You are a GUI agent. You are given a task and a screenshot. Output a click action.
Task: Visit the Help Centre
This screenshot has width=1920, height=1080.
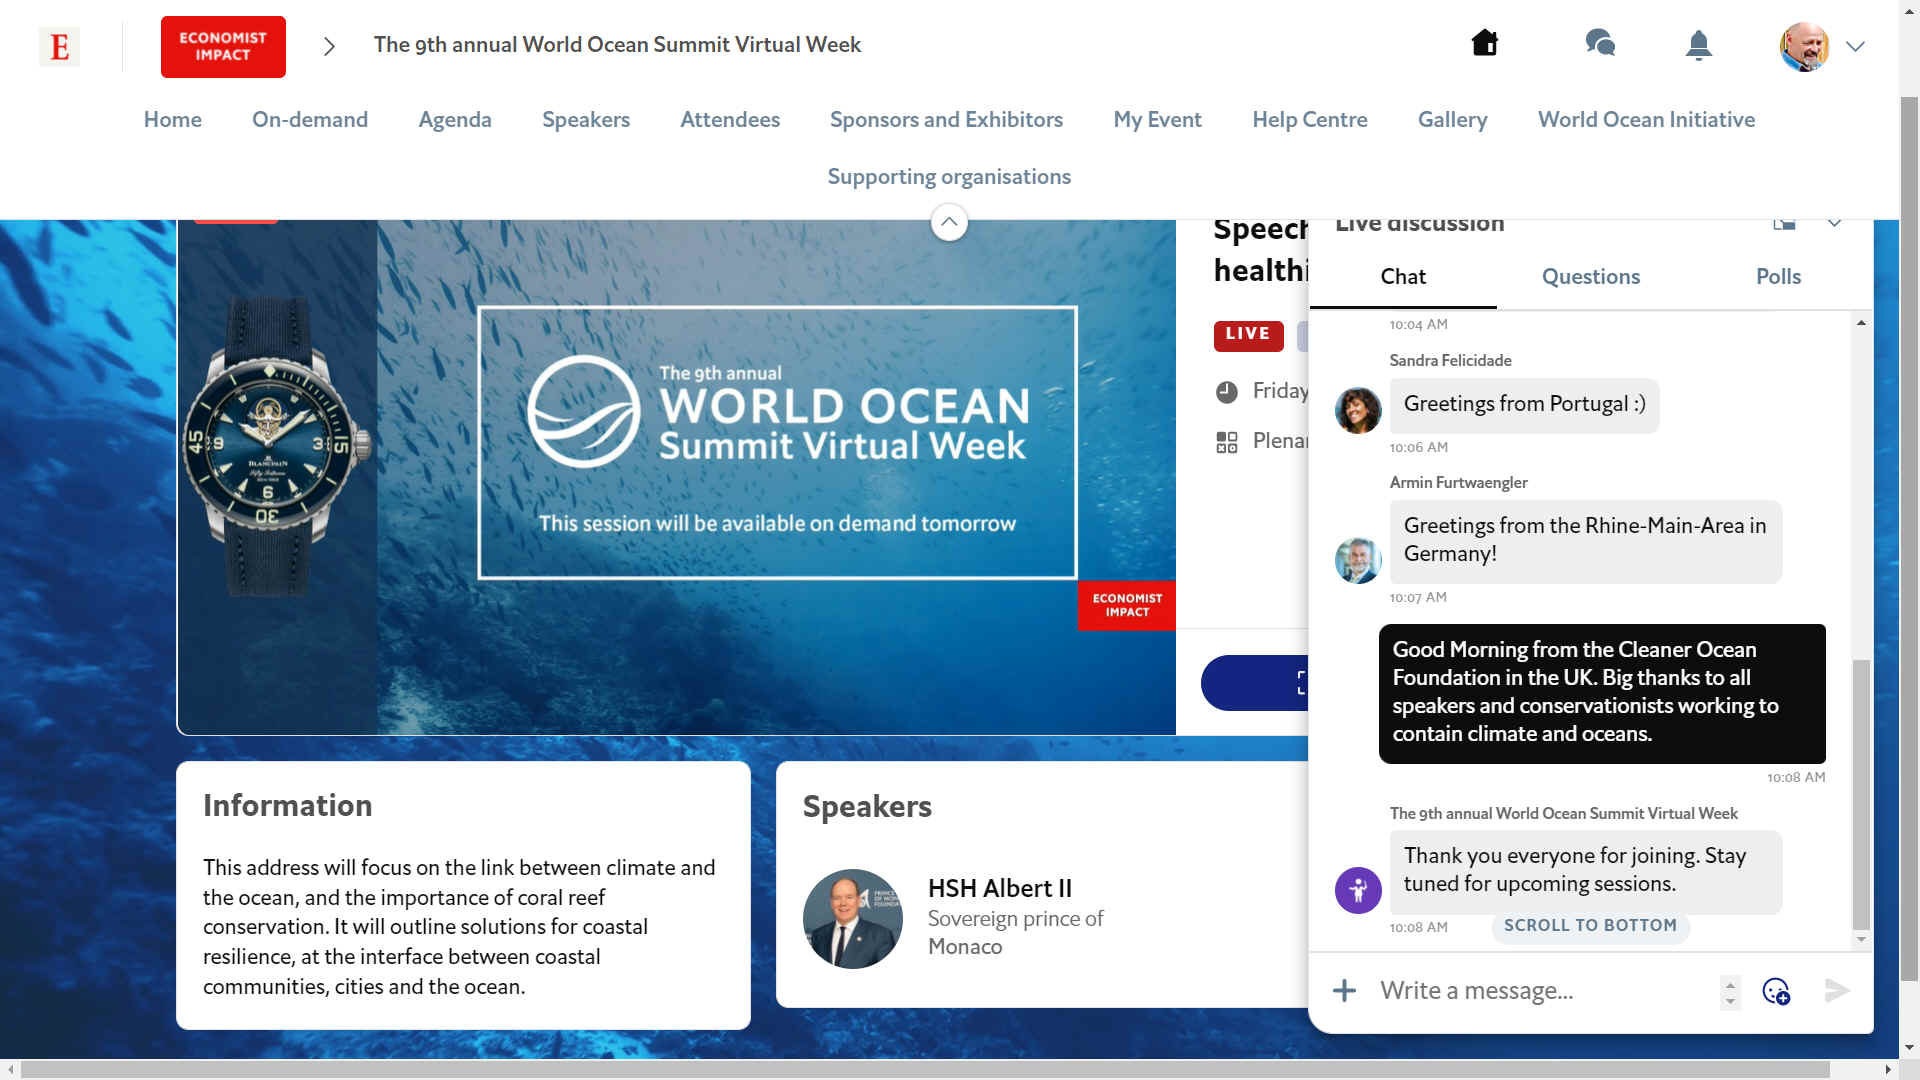(1310, 120)
